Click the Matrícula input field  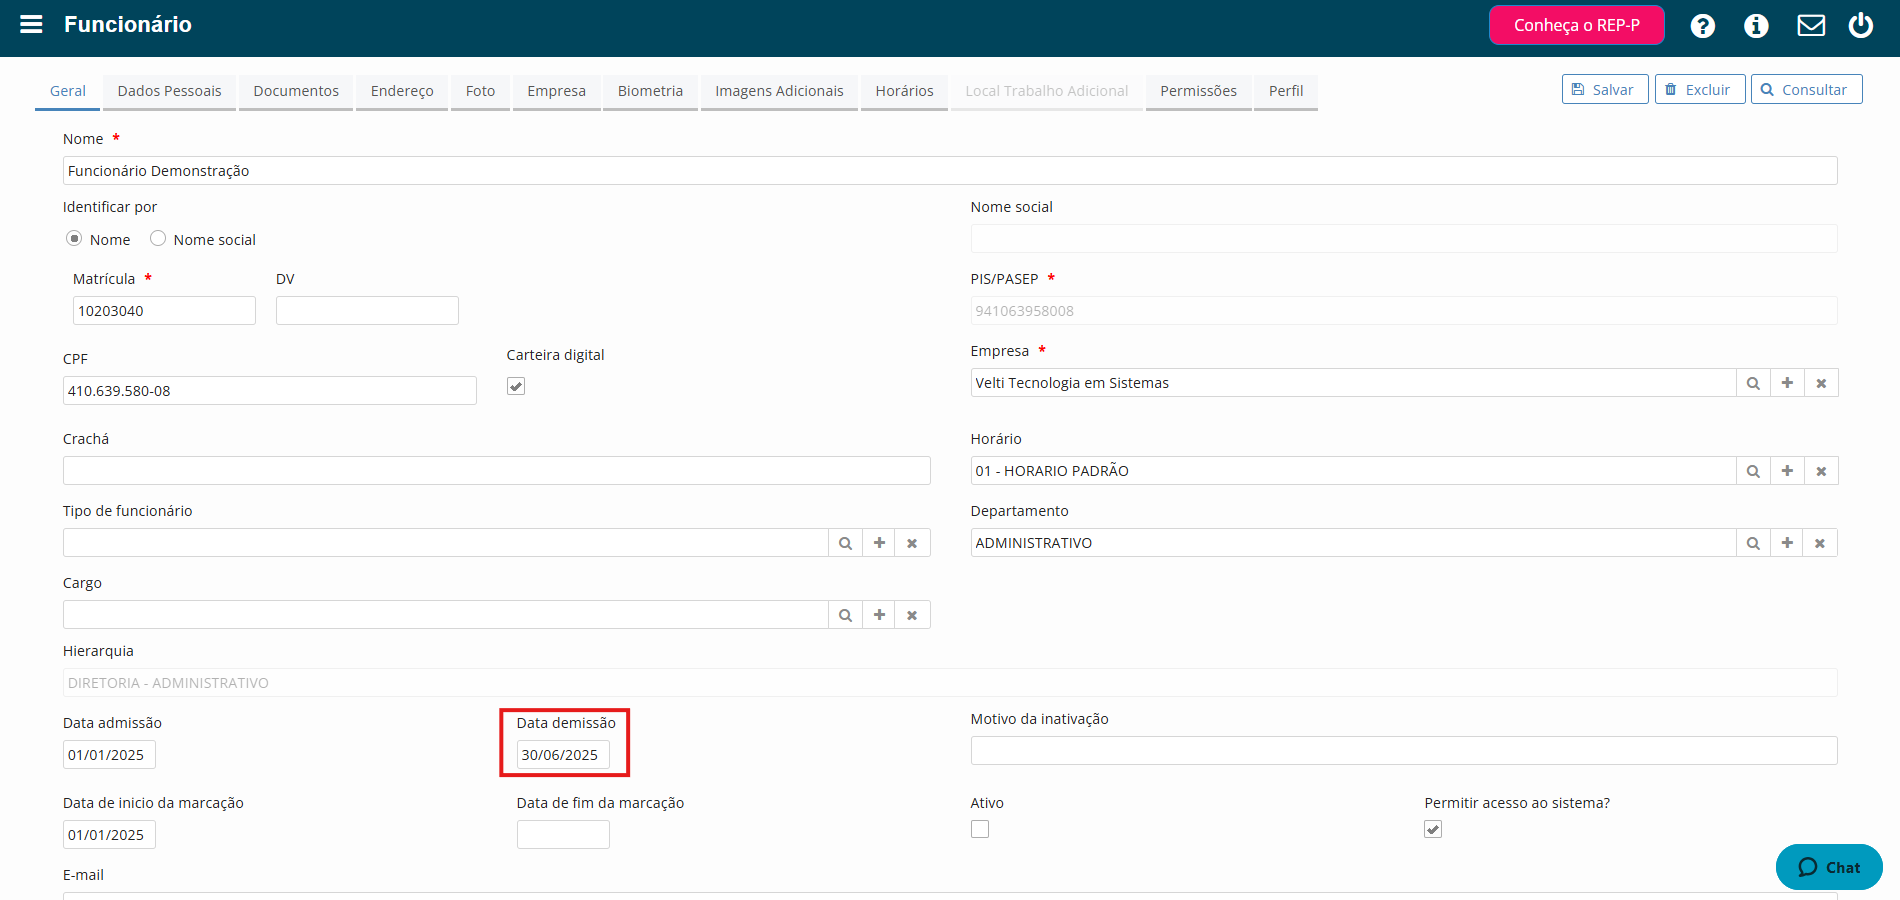[x=164, y=311]
